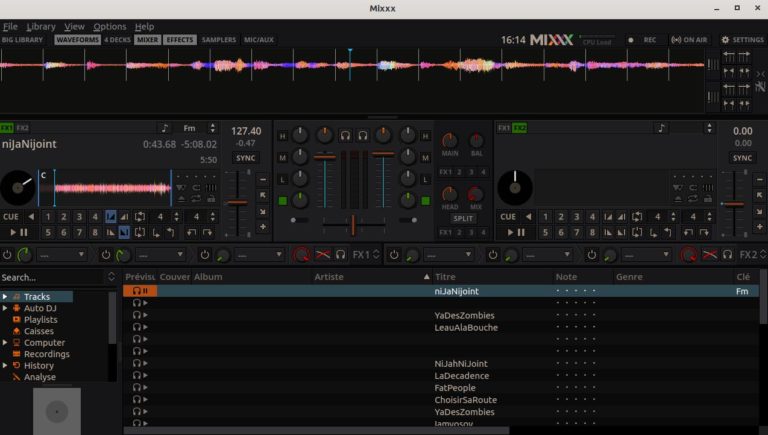Play or pause deck 1
Viewport: 768px width, 435px height.
pos(19,232)
